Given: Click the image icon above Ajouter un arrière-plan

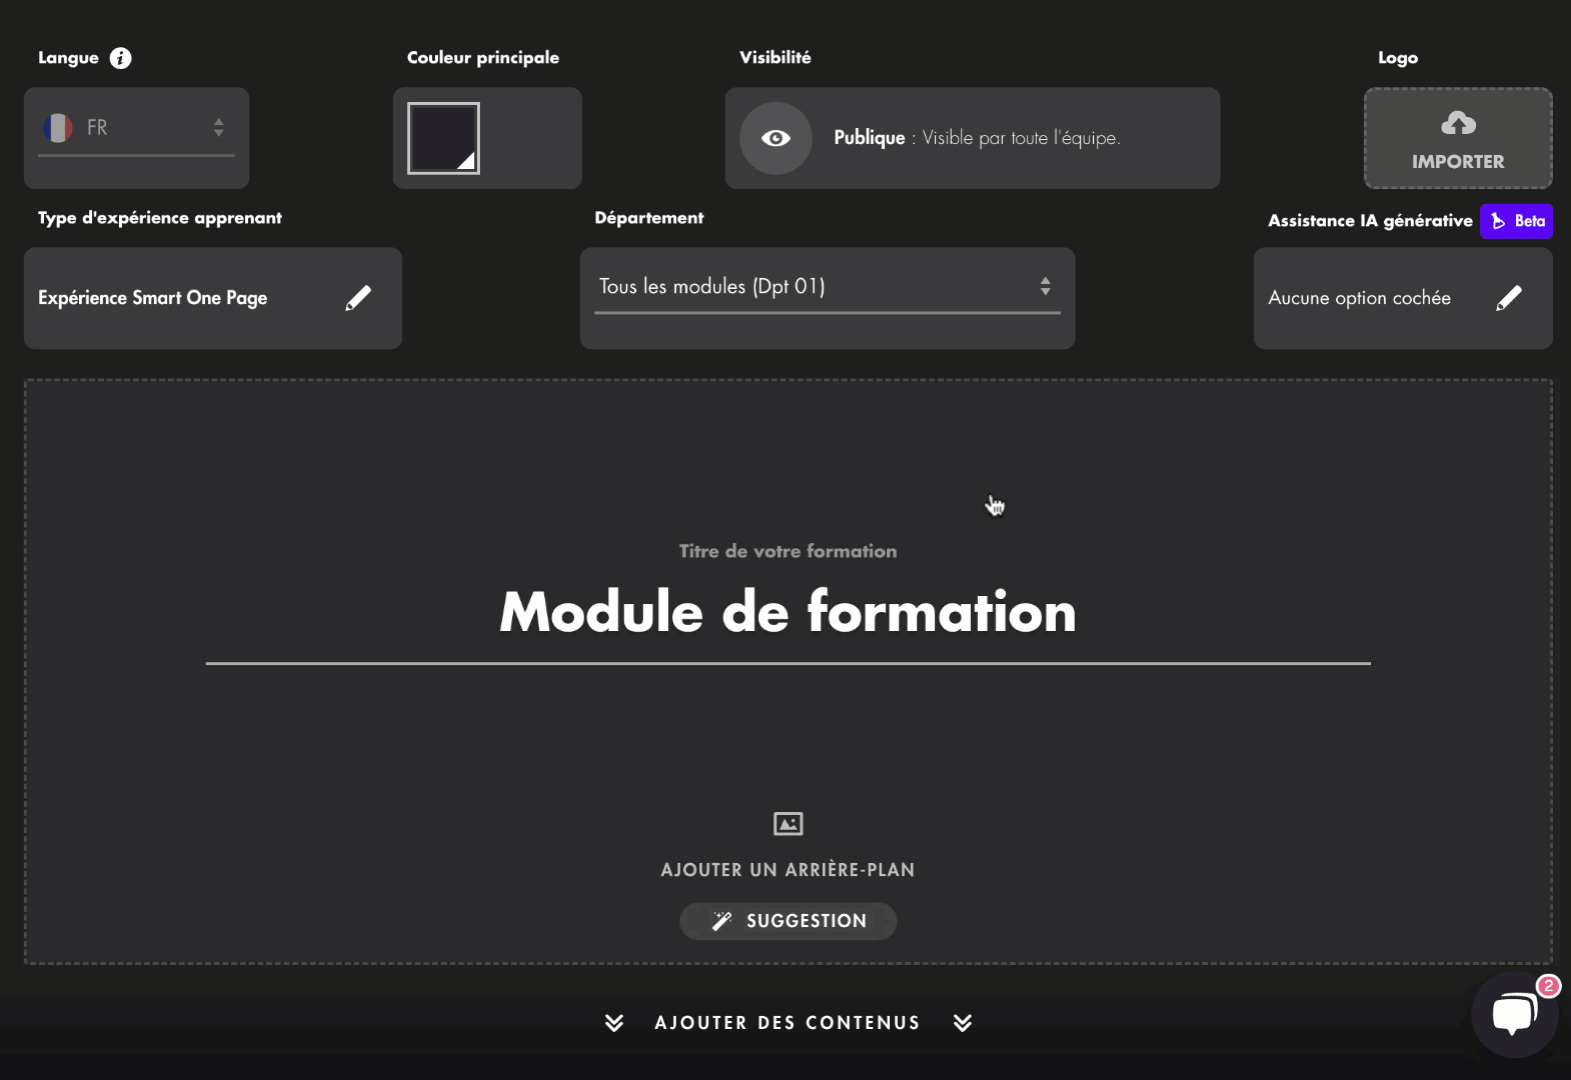Looking at the screenshot, I should (788, 824).
